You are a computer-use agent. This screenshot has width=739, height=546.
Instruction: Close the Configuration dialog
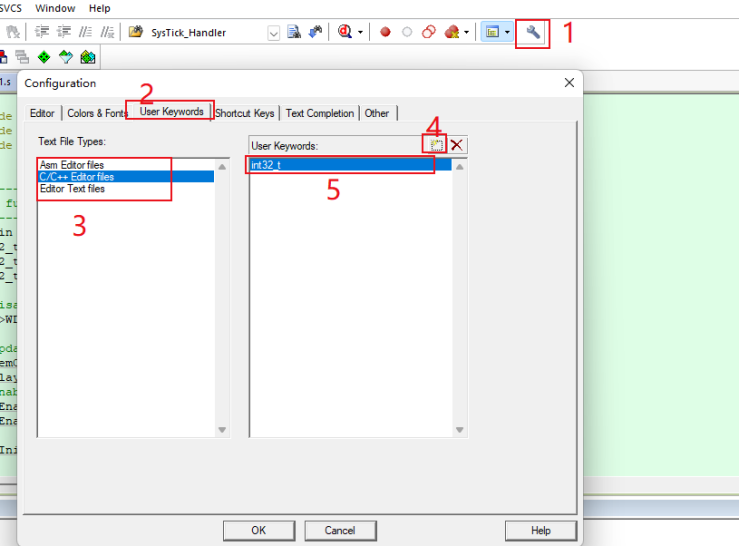click(x=569, y=83)
